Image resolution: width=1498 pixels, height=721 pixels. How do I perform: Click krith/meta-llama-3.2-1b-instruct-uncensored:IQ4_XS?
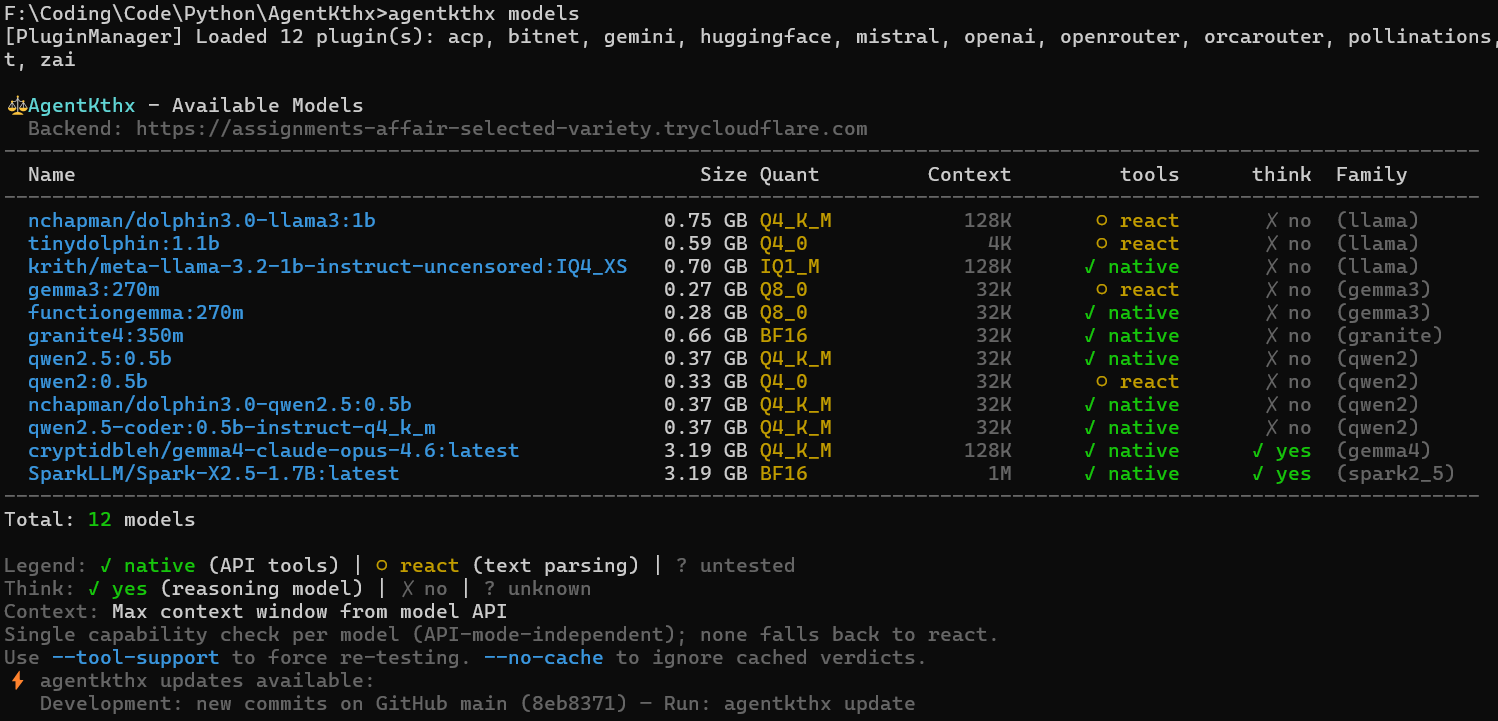328,266
